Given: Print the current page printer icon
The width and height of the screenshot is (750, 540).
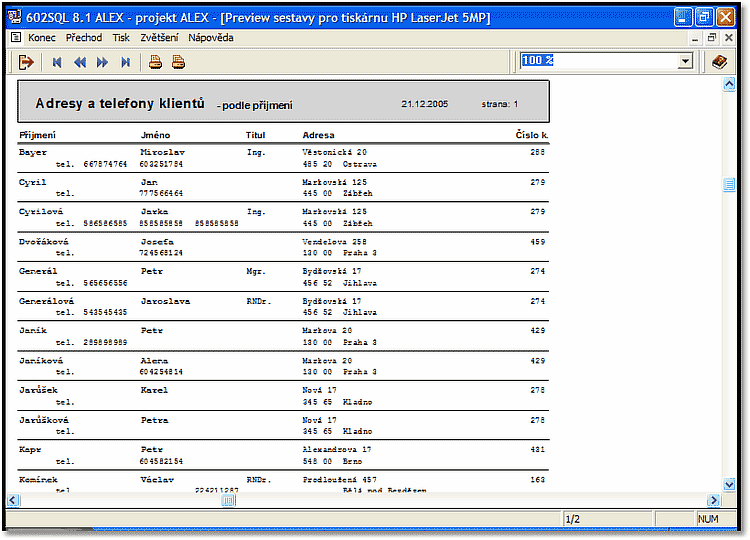Looking at the screenshot, I should click(155, 62).
